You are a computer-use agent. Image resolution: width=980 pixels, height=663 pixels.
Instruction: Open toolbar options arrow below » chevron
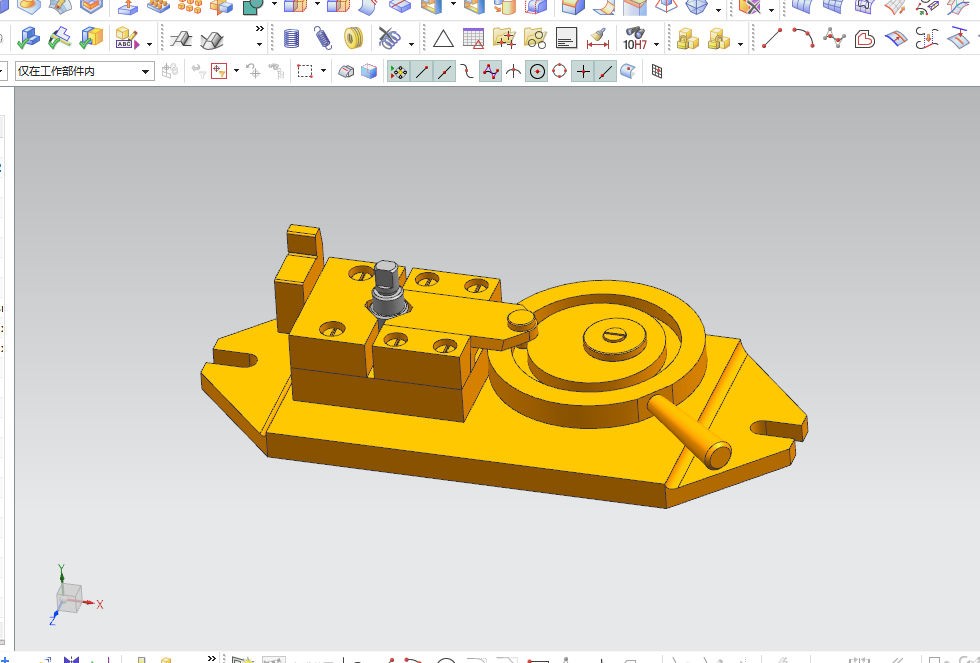point(259,44)
